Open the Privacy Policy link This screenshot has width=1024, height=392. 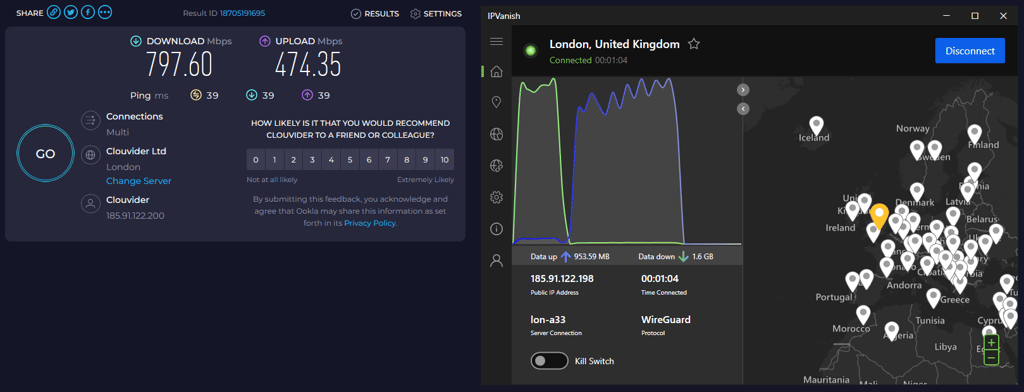point(370,223)
